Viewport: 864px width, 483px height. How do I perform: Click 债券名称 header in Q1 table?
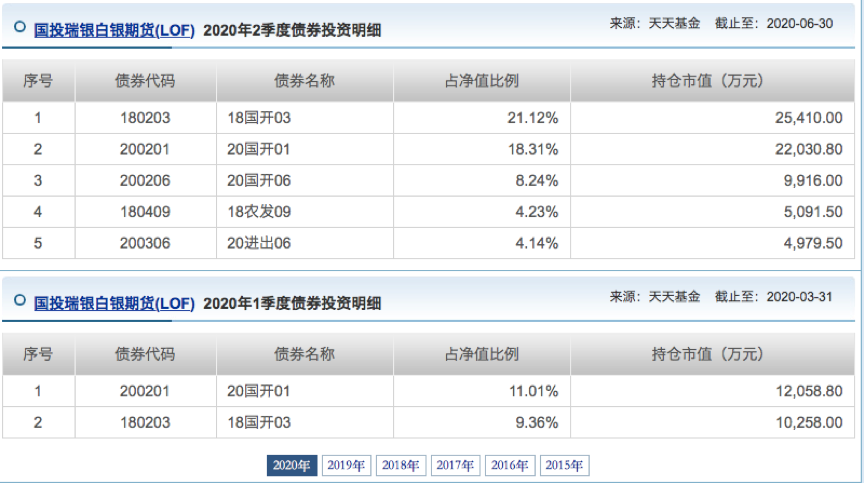tap(305, 354)
